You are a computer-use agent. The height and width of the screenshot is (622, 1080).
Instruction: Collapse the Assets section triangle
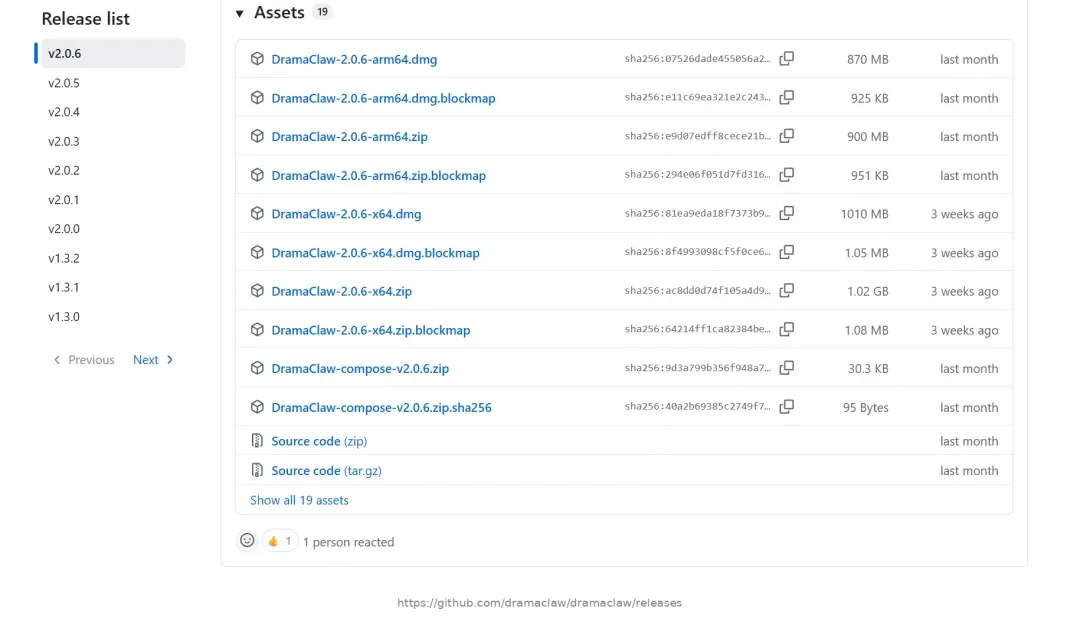[240, 13]
